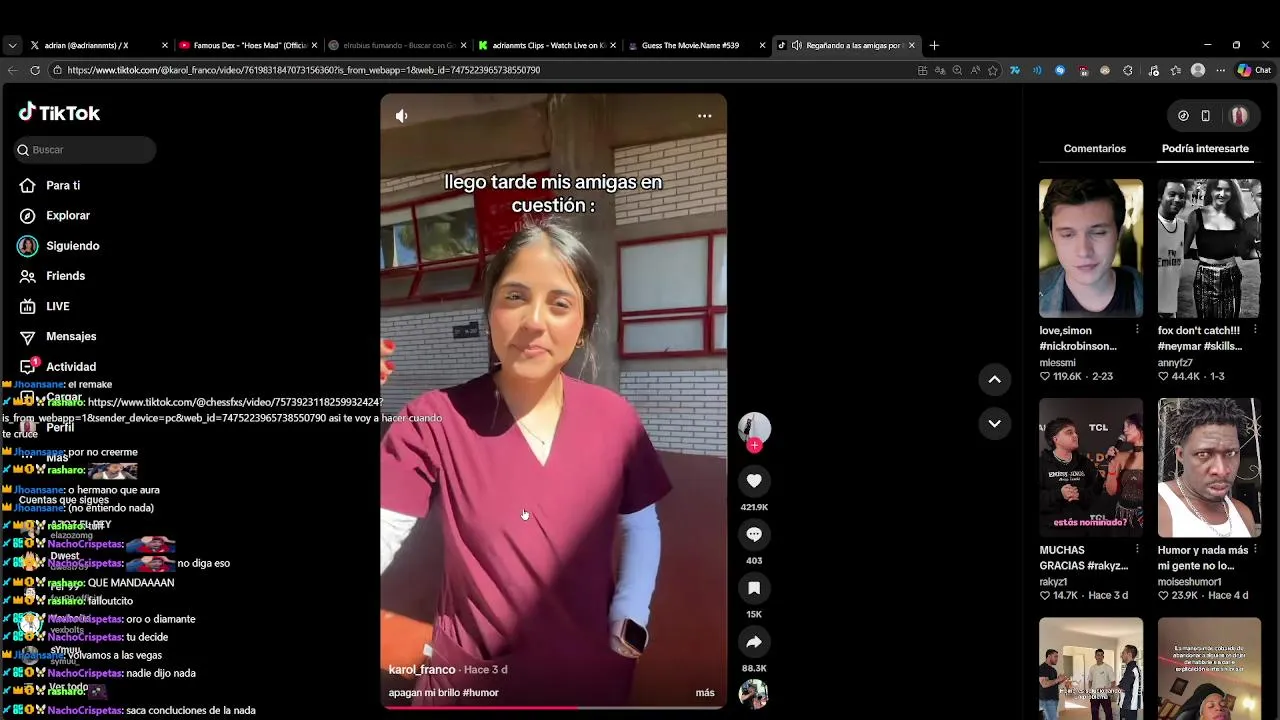Click the TikTok logo
This screenshot has width=1280, height=720.
[59, 113]
